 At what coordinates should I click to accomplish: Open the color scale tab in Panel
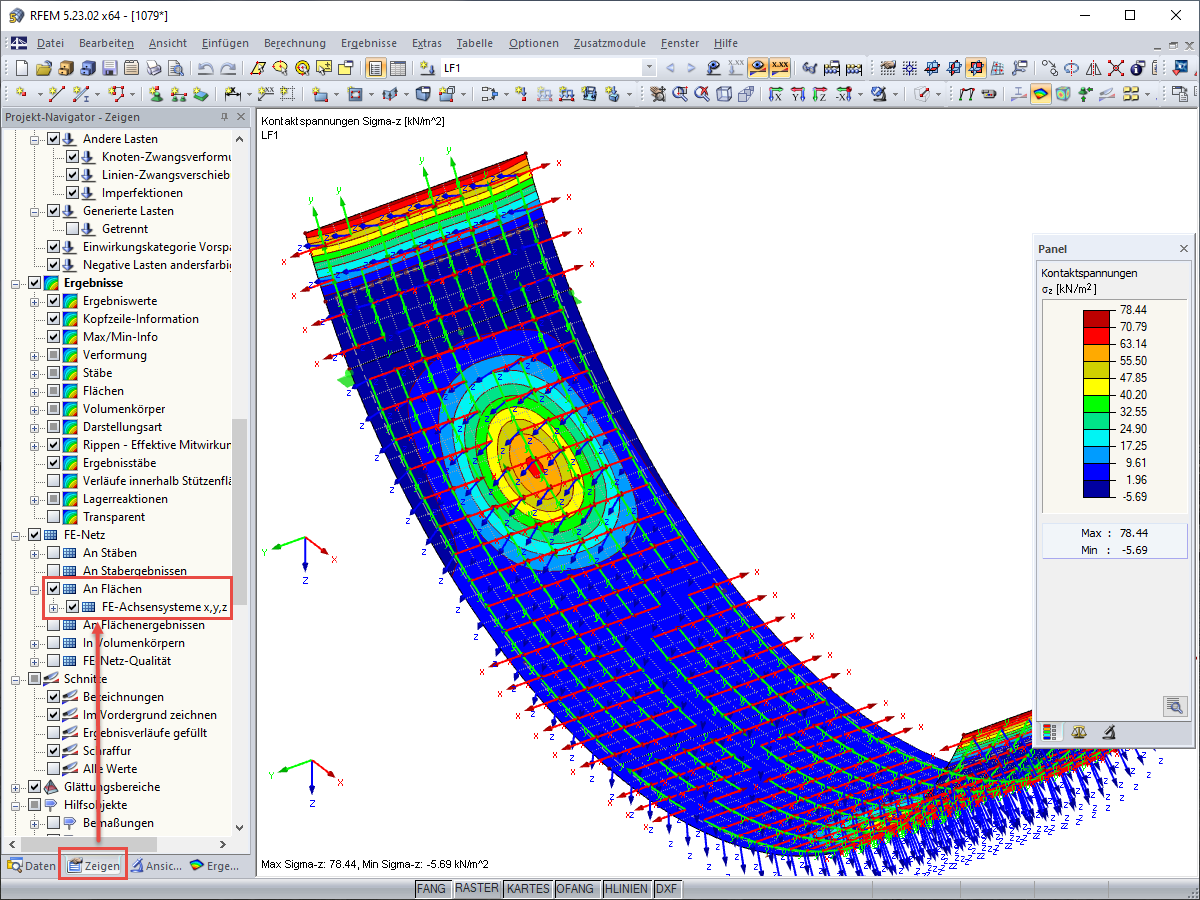pos(1050,732)
